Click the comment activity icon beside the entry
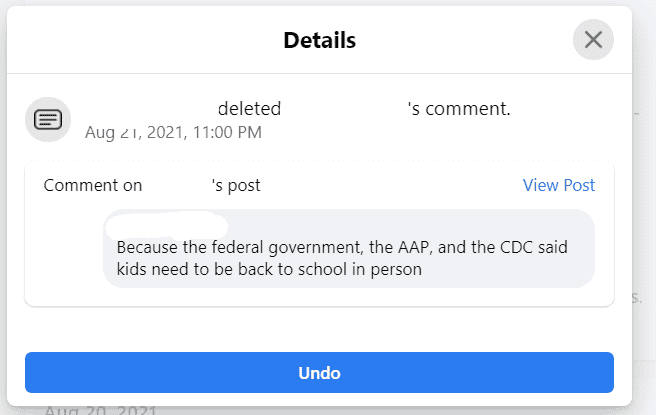The width and height of the screenshot is (656, 415). click(47, 120)
